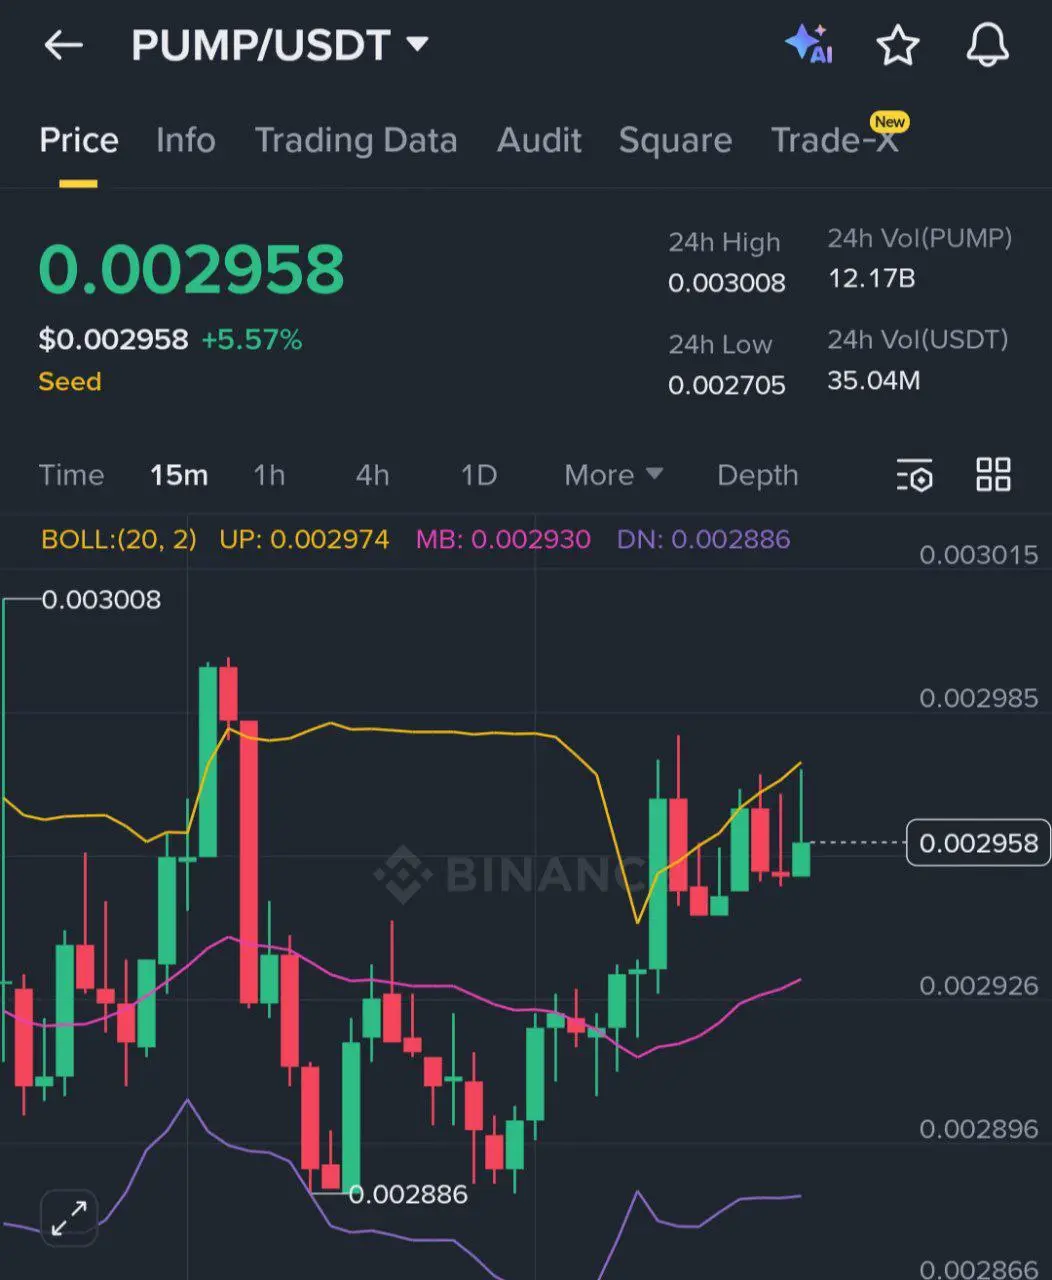Screen dimensions: 1052x1280
Task: Tap the current price tag 0.002958 on axis
Action: click(x=978, y=843)
